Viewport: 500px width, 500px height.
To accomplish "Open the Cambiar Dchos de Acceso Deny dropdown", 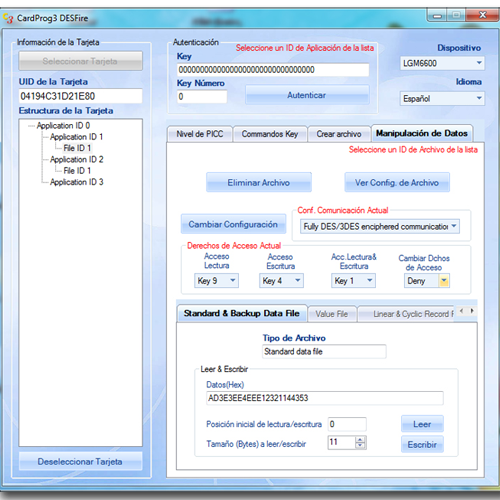I will tap(444, 281).
